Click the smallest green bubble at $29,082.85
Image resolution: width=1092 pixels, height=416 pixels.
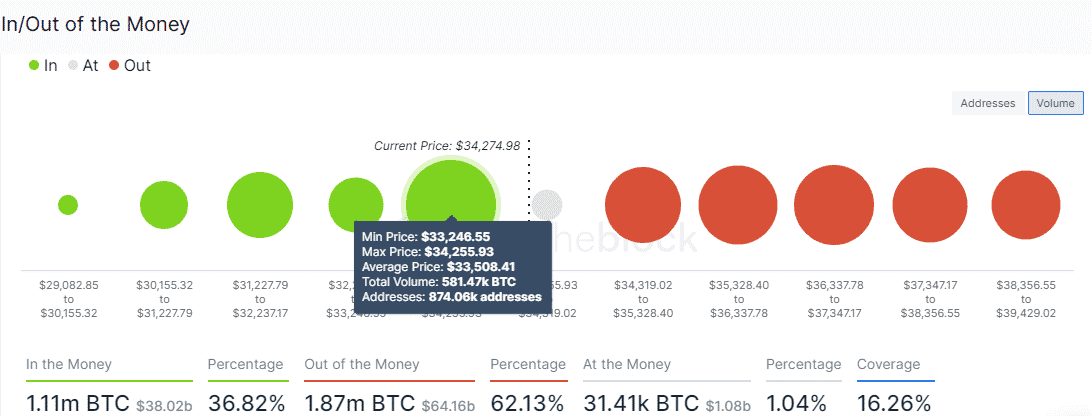tap(68, 205)
